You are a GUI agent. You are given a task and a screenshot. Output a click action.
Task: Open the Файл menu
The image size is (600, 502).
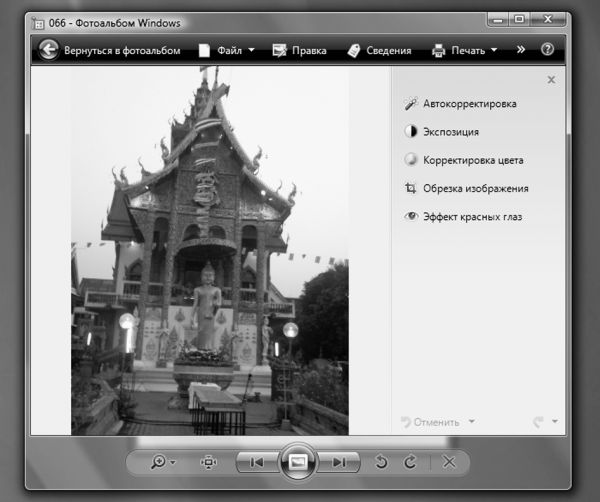226,50
